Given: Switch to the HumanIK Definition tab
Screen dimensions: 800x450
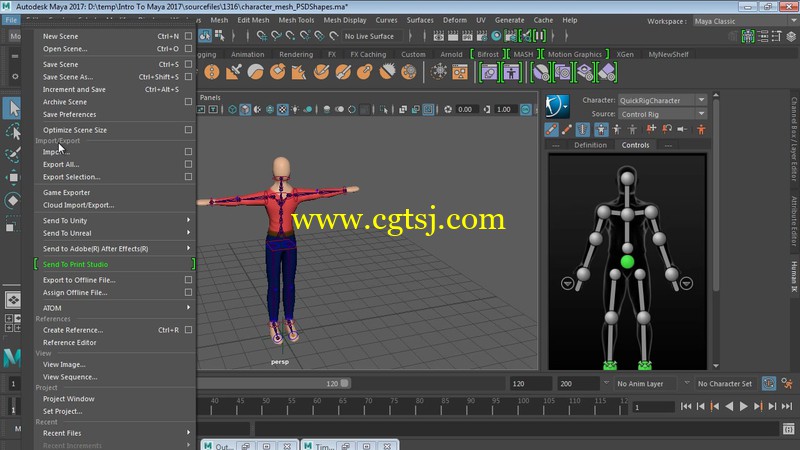Looking at the screenshot, I should [x=590, y=145].
